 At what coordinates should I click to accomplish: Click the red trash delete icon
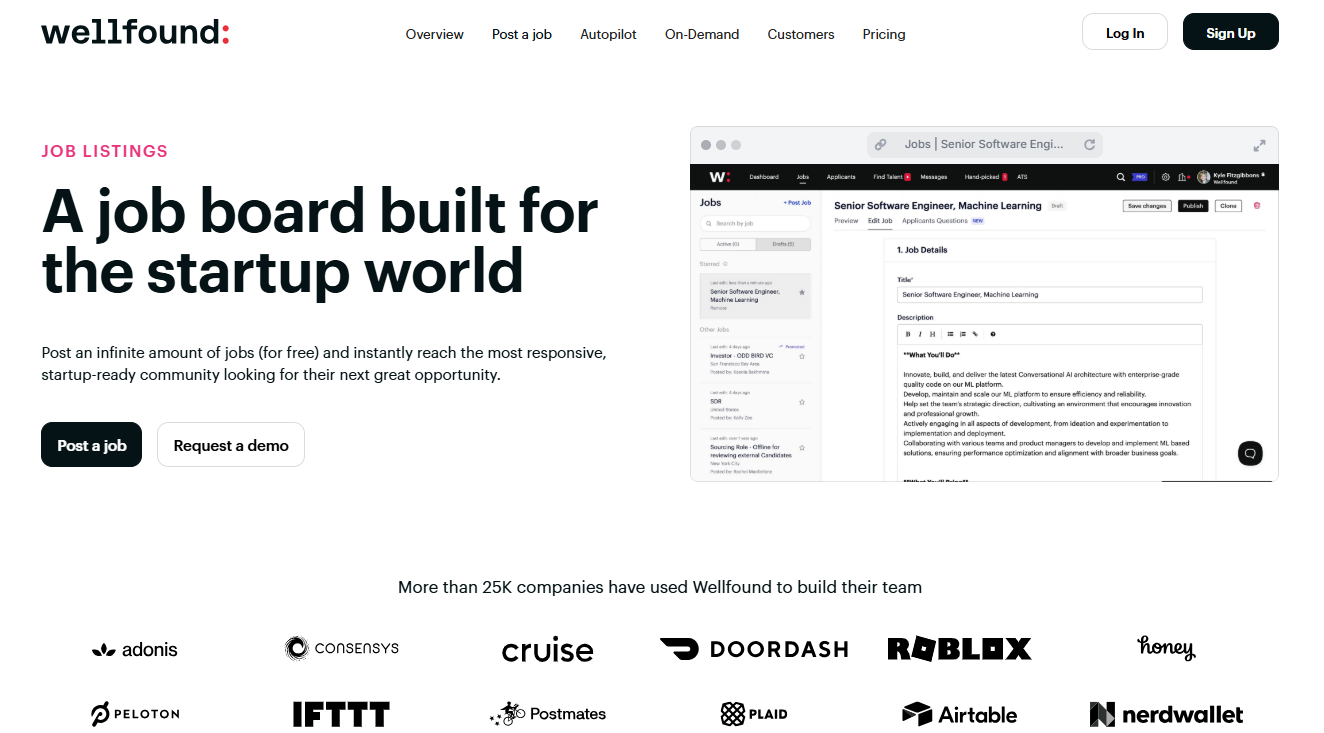[1257, 206]
